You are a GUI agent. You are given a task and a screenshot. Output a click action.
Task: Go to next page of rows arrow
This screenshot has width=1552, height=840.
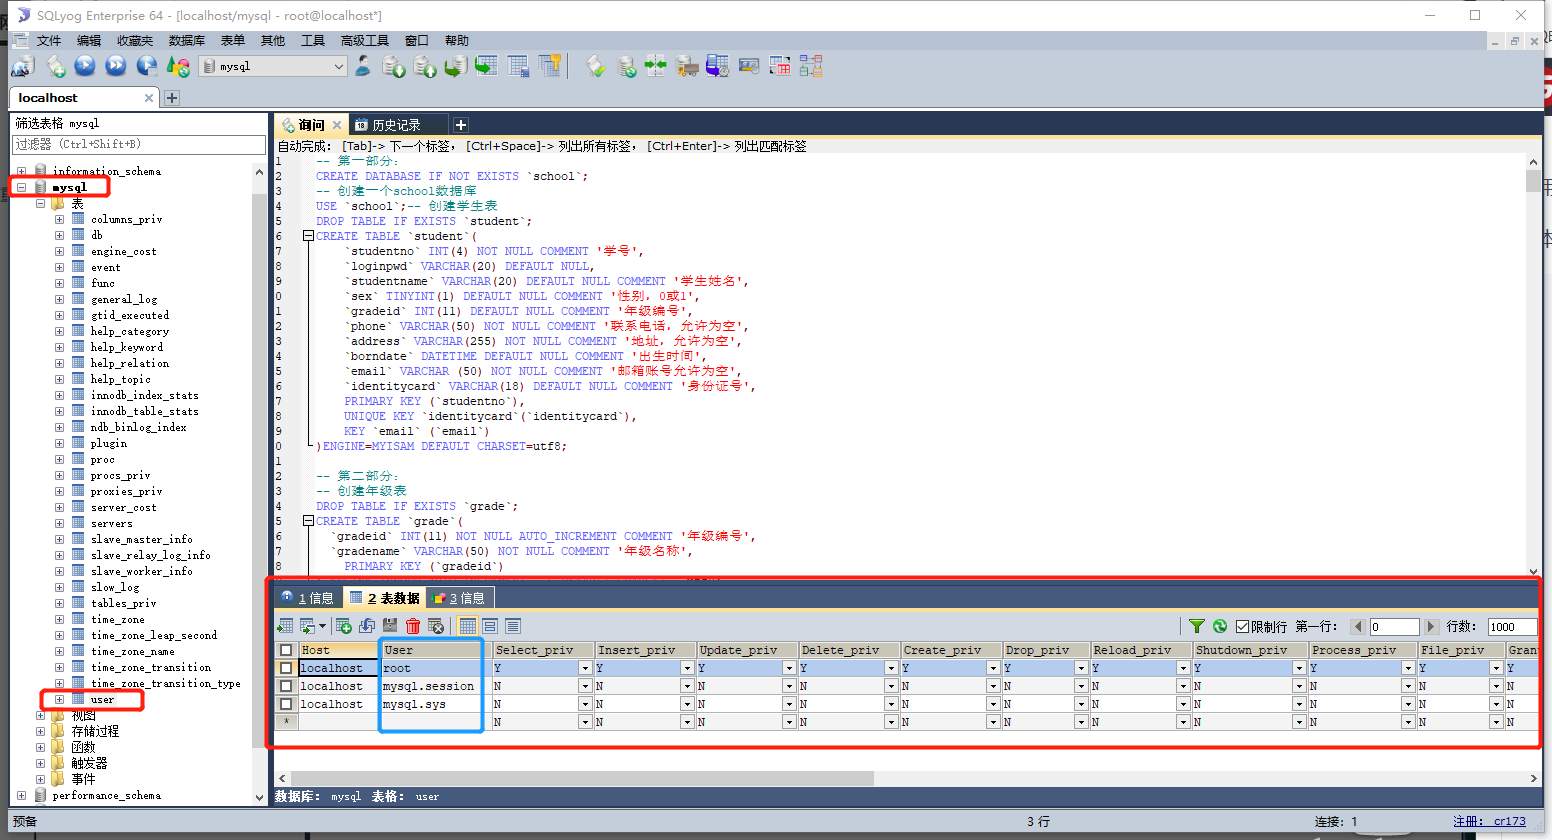1431,627
